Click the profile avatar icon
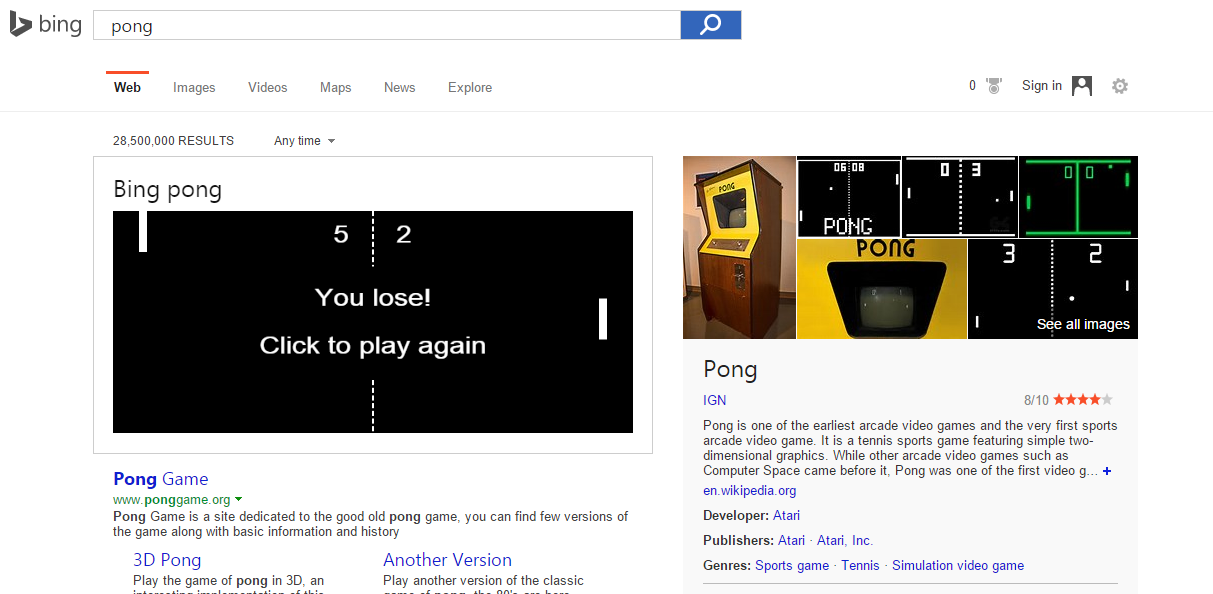 [1082, 86]
